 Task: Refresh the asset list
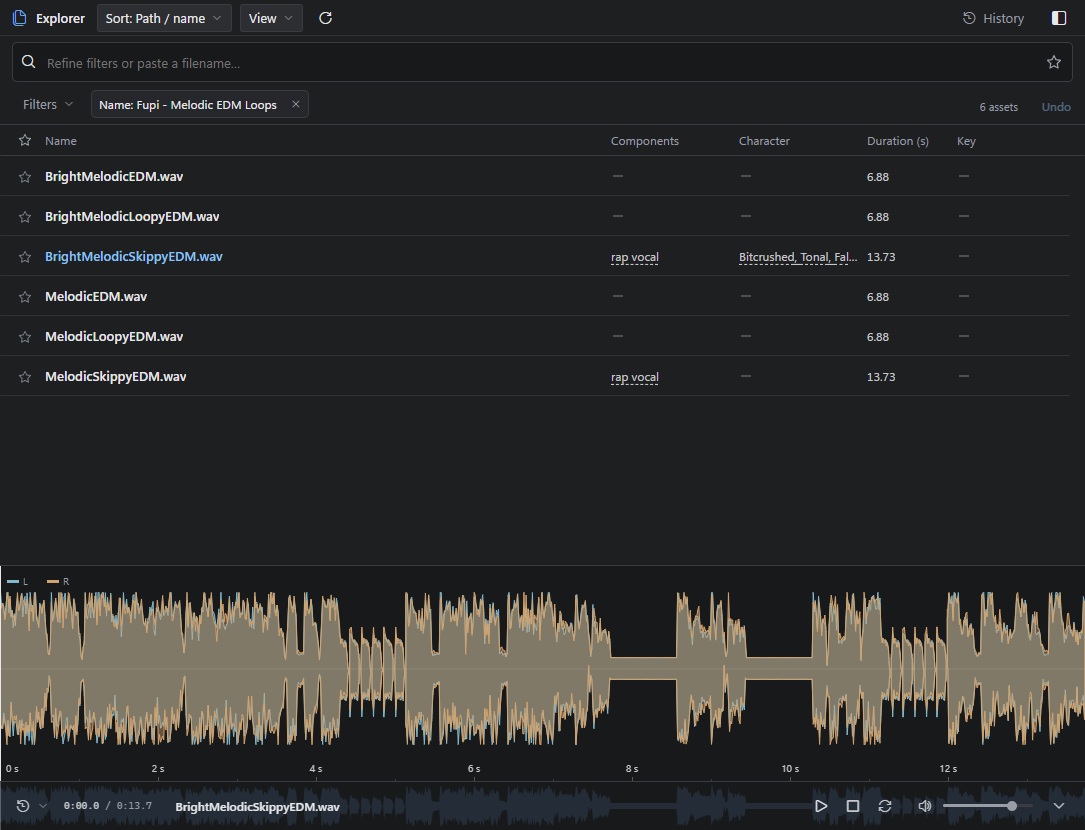325,18
